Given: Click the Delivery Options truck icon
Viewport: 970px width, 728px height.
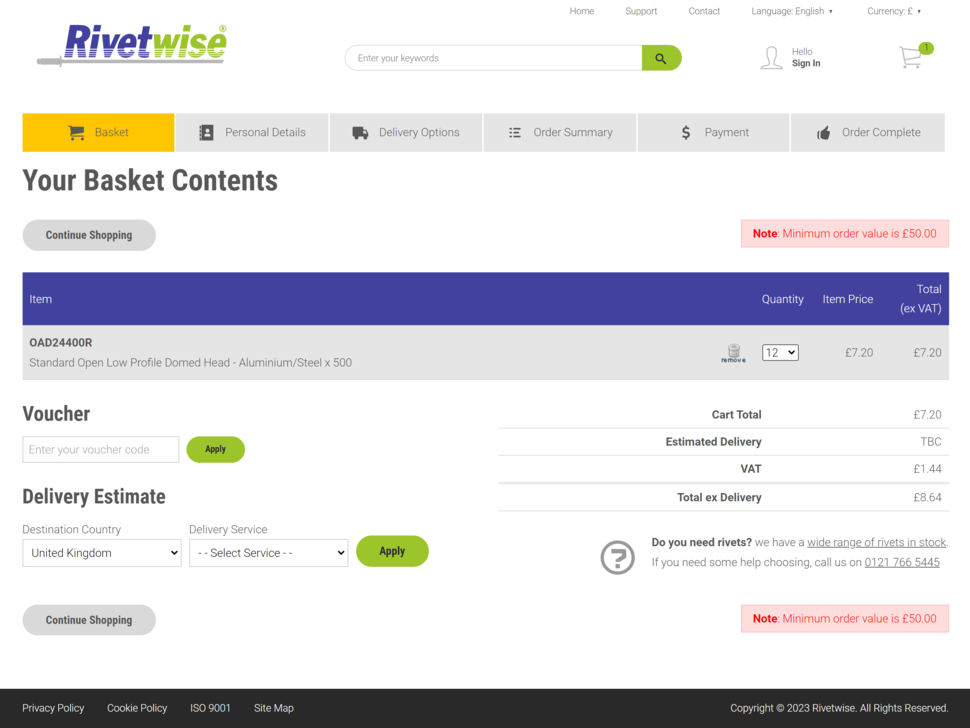Looking at the screenshot, I should [x=360, y=132].
